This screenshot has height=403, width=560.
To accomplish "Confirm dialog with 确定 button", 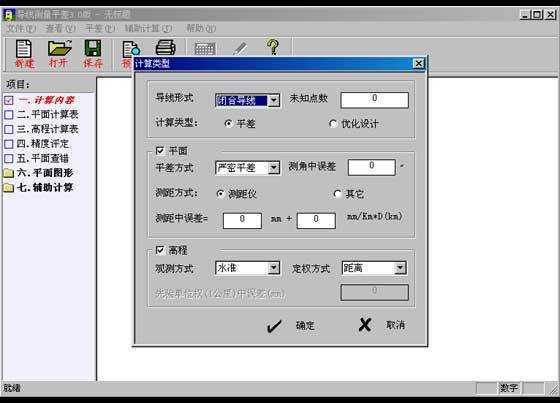I will pyautogui.click(x=305, y=325).
